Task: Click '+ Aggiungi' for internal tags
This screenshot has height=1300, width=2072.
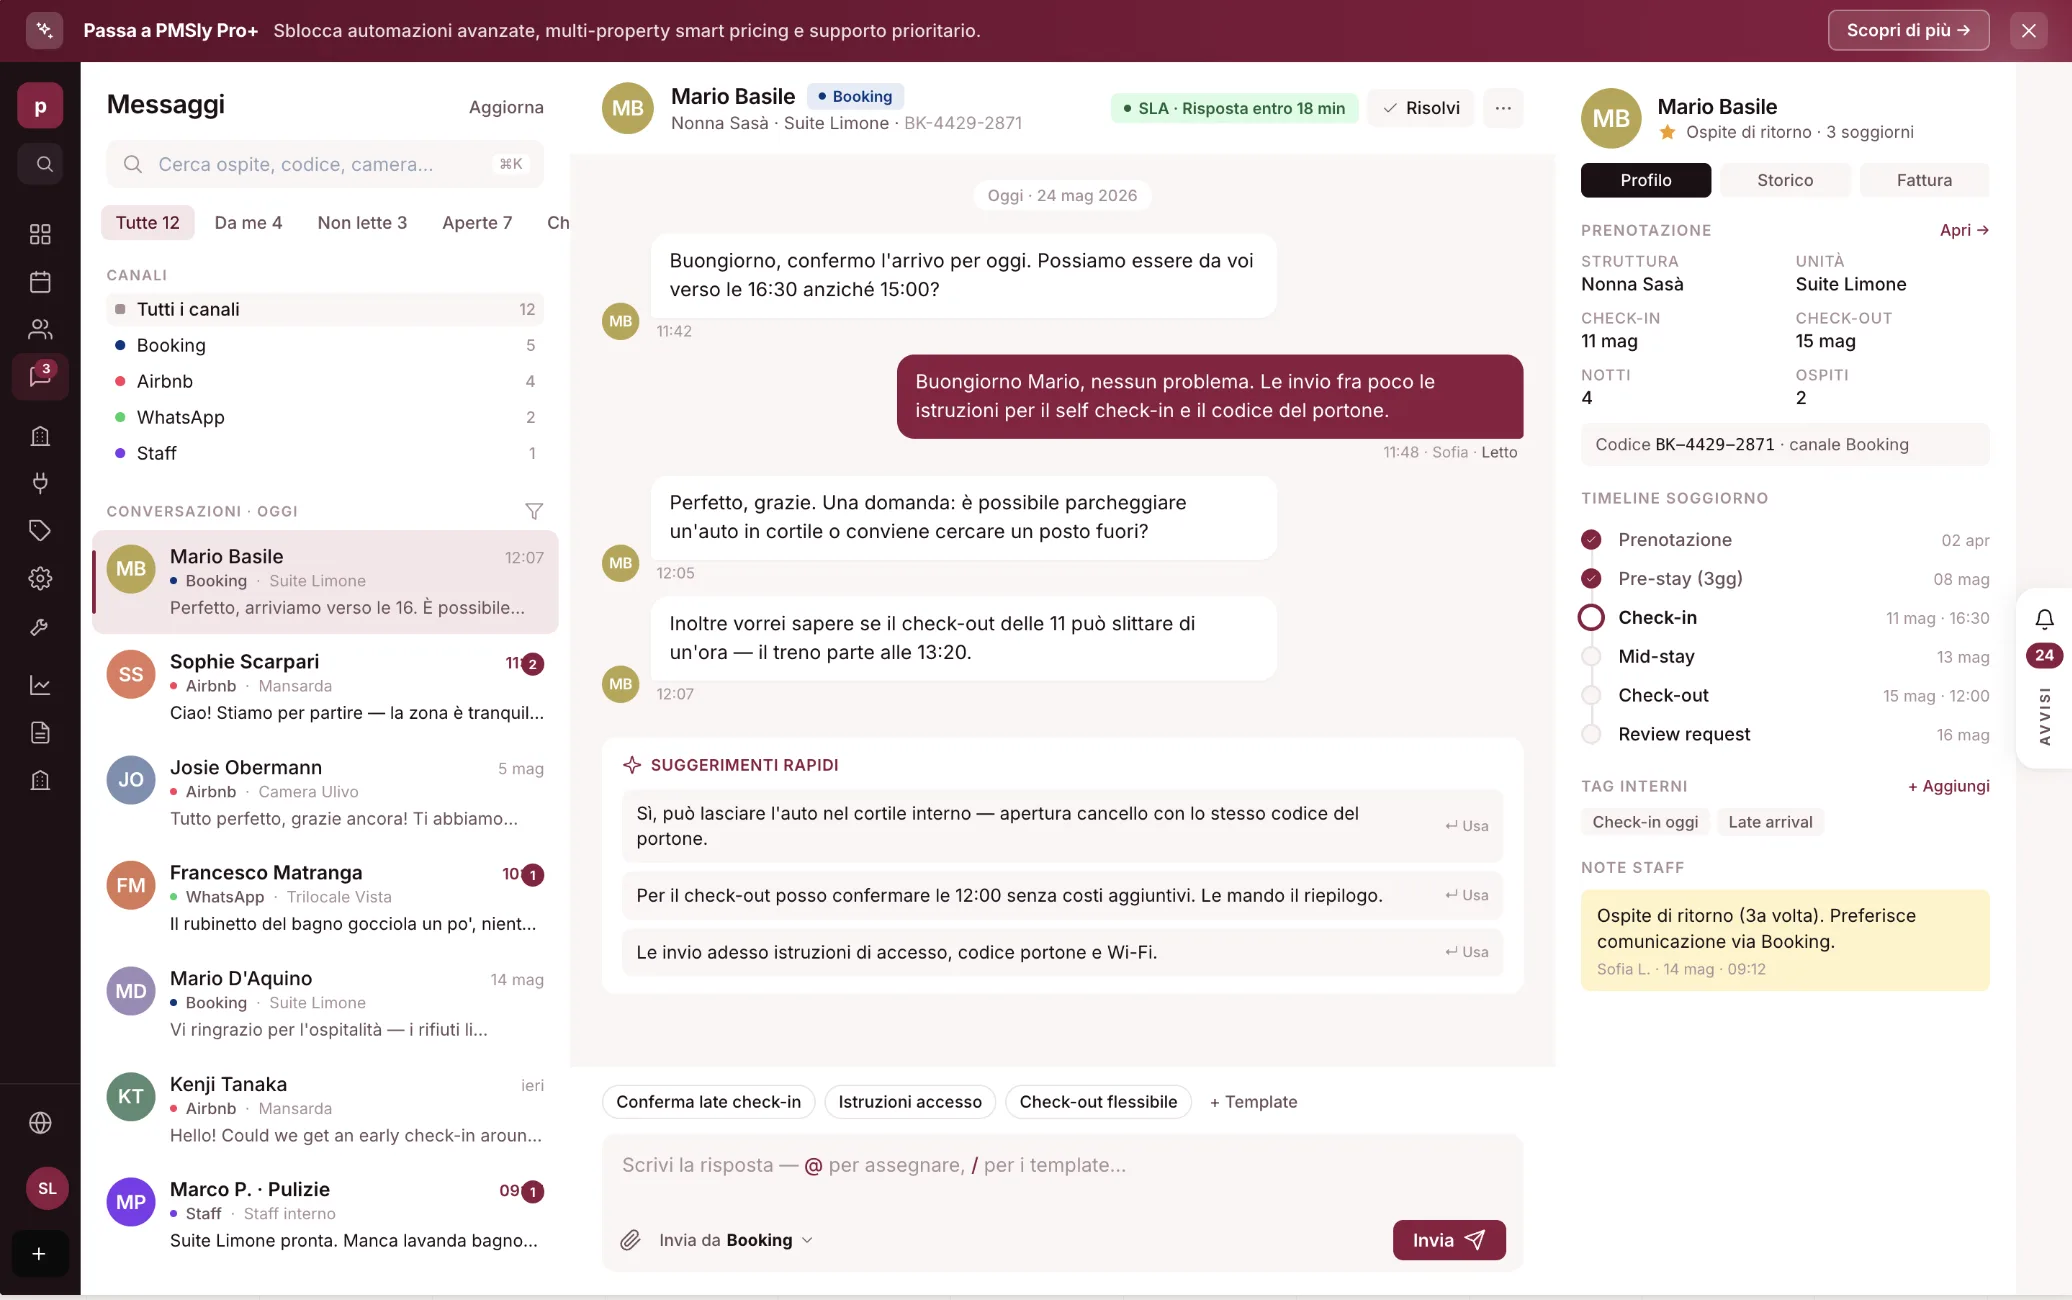Action: coord(1949,786)
